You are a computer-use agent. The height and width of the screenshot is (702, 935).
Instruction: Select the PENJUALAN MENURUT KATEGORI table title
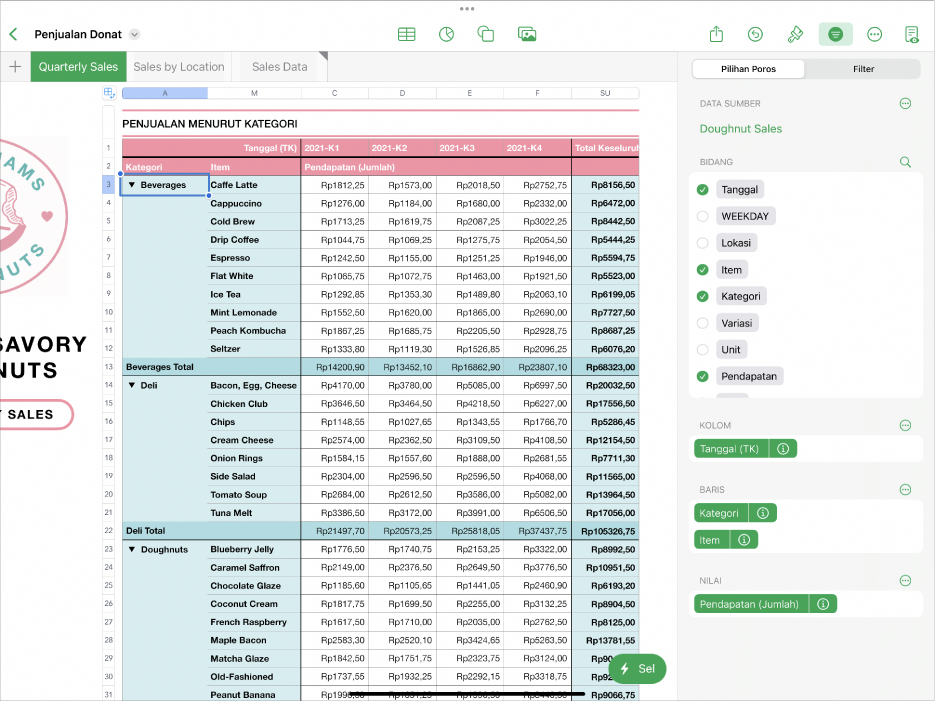coord(210,124)
